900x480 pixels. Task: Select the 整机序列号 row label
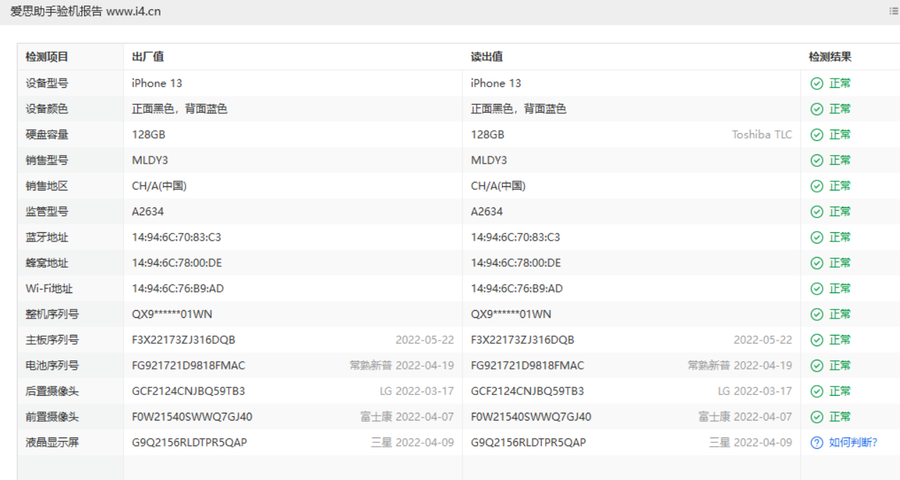tap(52, 314)
